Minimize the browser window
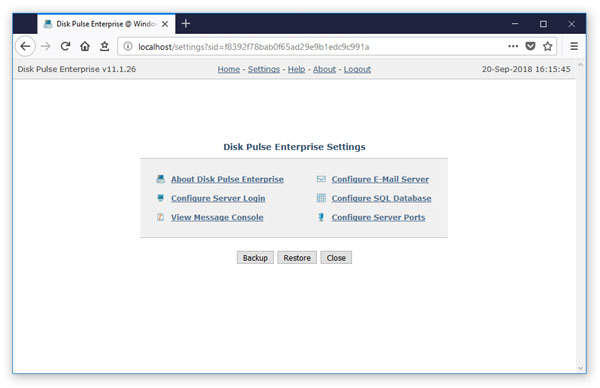Image resolution: width=600 pixels, height=388 pixels. 515,24
